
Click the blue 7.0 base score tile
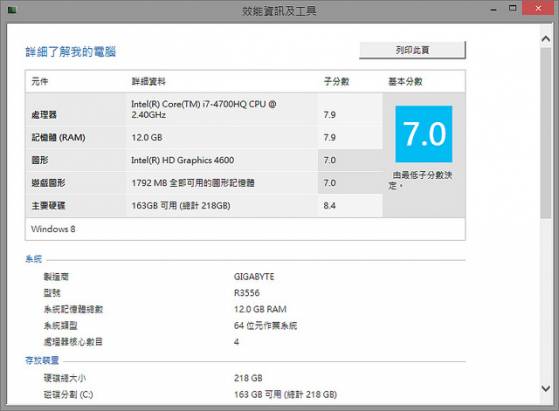pos(424,134)
